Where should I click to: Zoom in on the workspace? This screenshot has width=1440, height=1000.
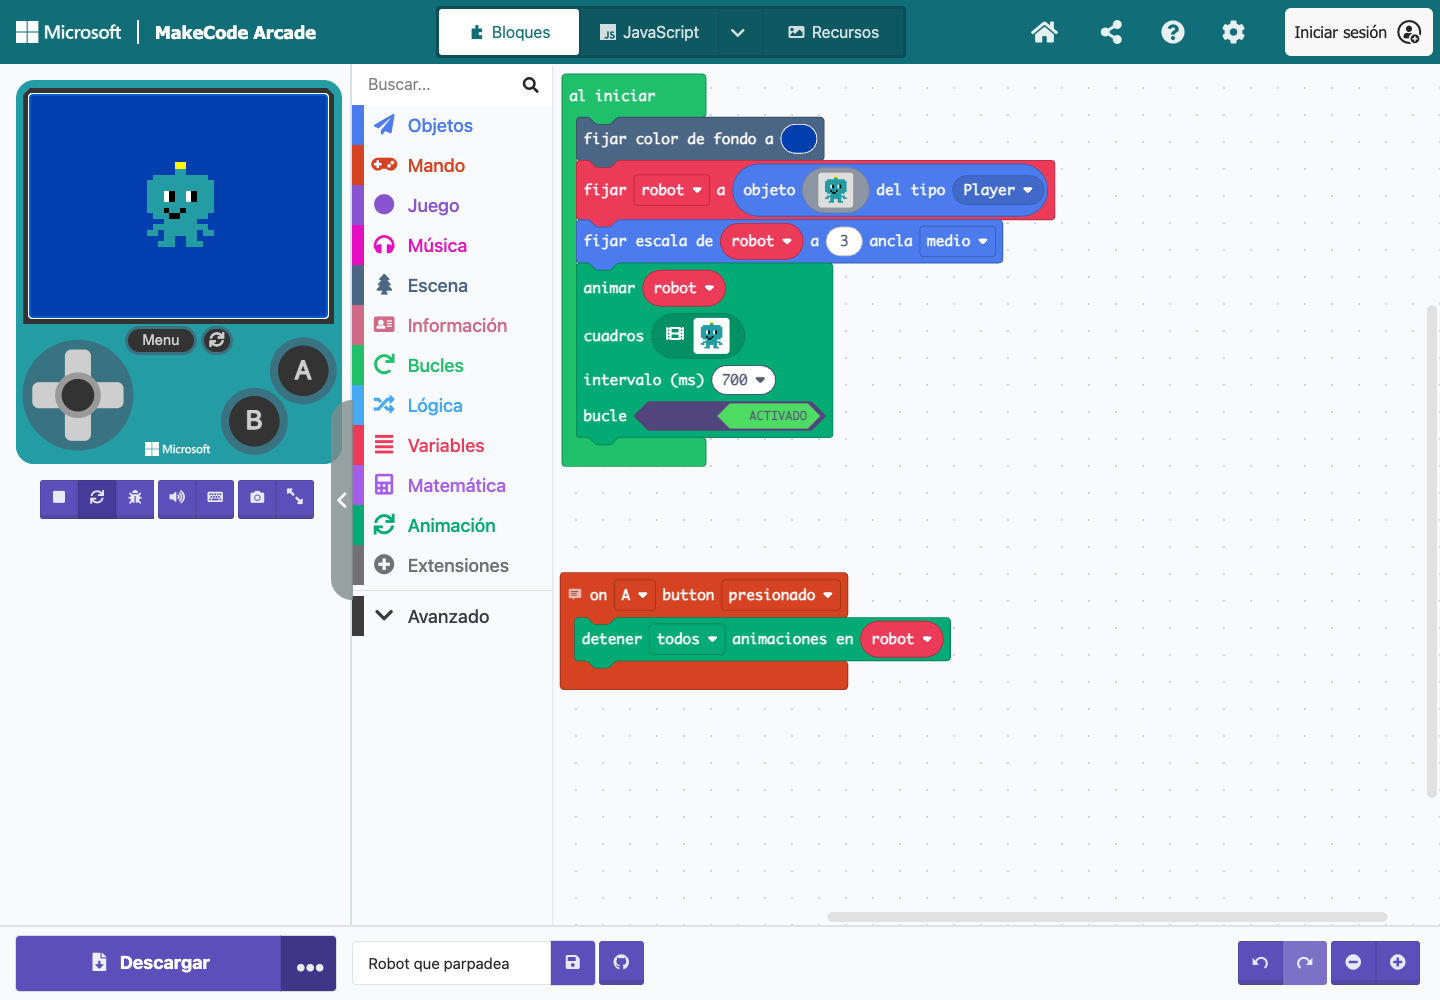1398,963
